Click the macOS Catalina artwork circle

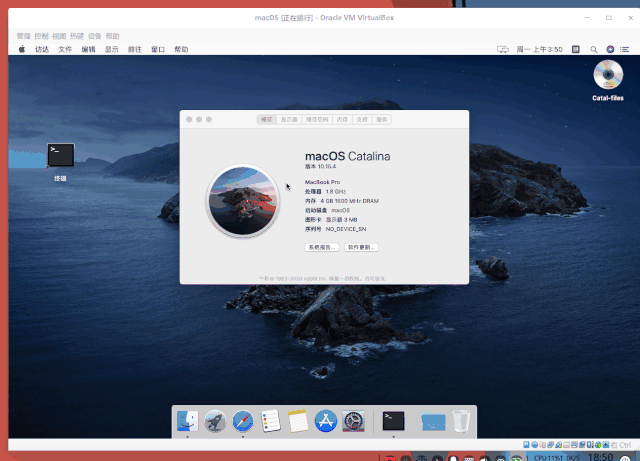[243, 201]
